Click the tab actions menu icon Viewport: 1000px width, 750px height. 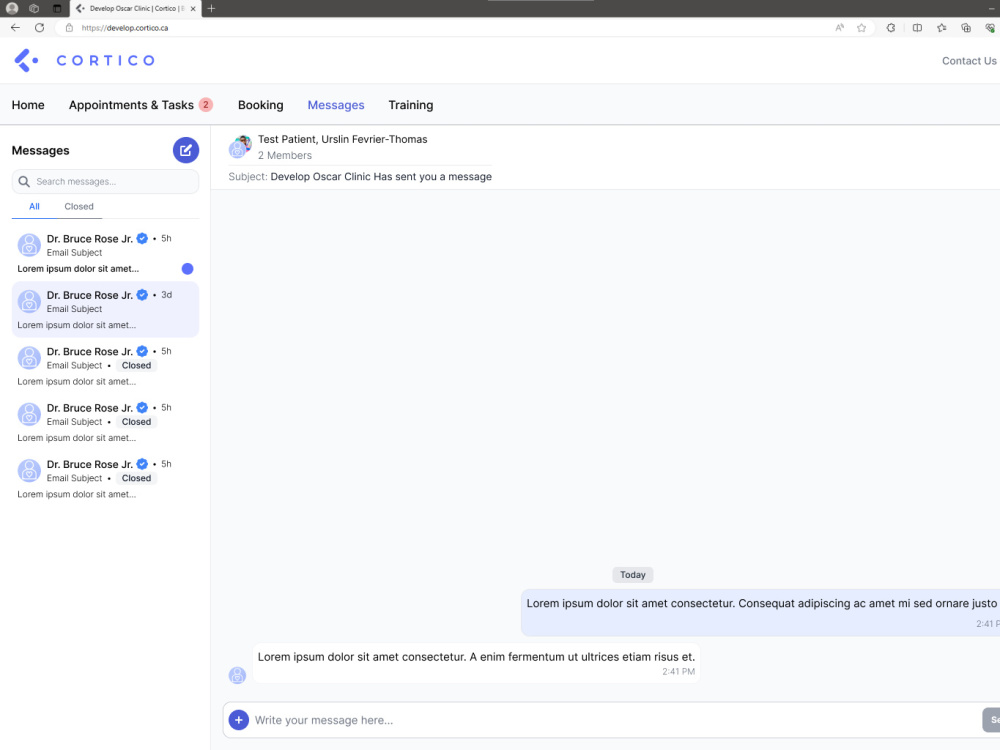point(57,8)
